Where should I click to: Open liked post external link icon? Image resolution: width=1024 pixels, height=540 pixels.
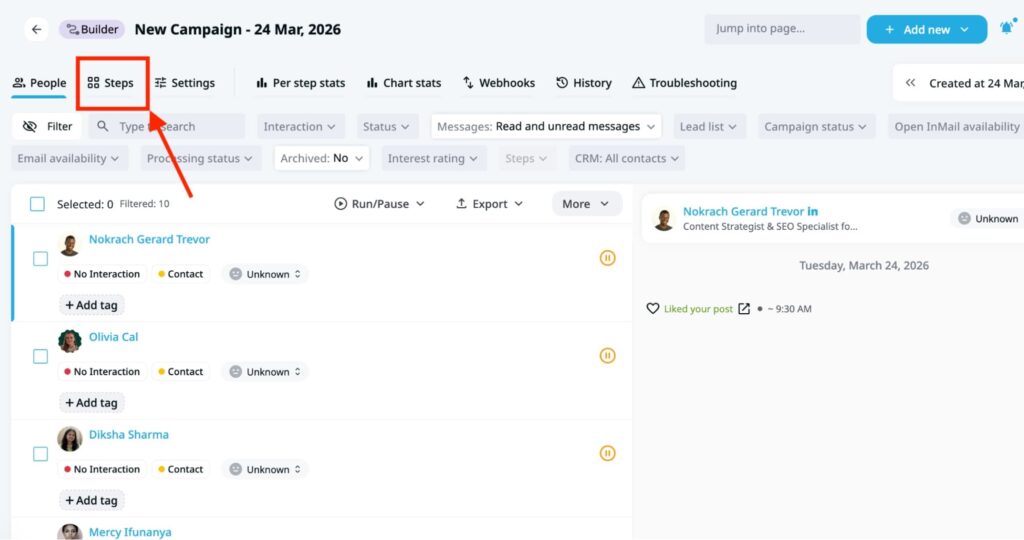coord(744,309)
